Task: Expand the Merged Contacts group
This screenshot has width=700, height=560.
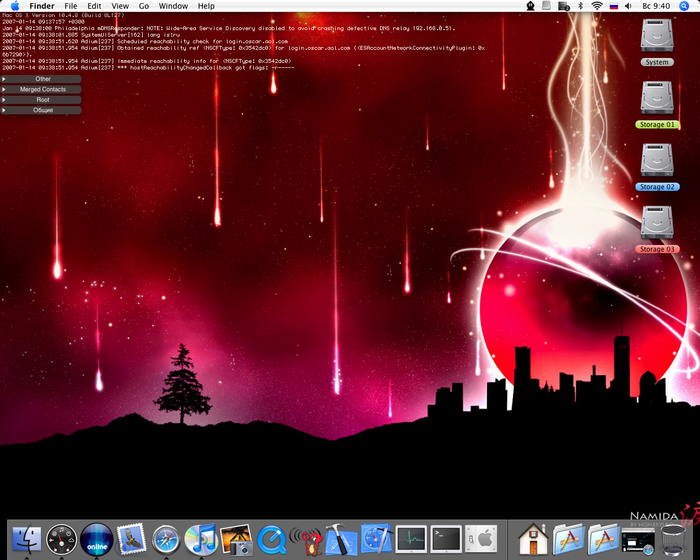Action: click(42, 89)
